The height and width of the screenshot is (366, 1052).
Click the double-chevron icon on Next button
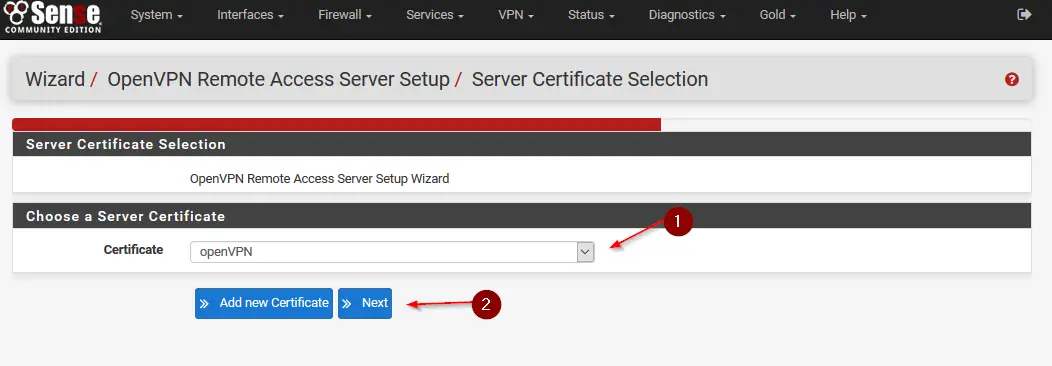point(347,304)
